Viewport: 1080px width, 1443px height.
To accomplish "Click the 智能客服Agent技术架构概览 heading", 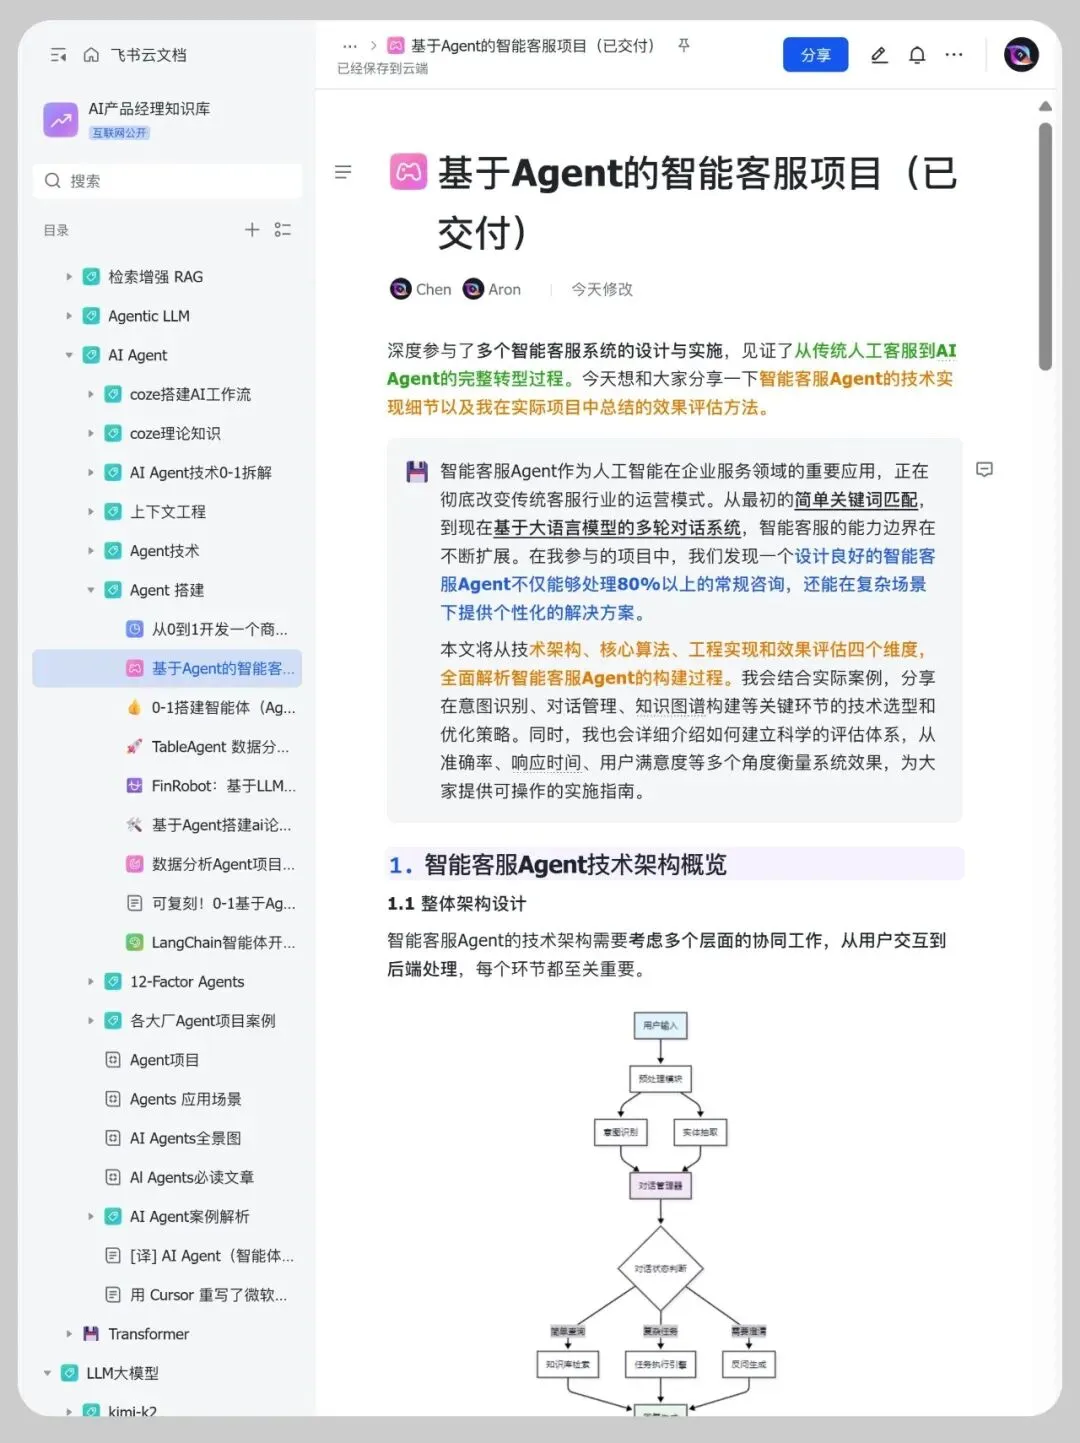I will pyautogui.click(x=575, y=864).
